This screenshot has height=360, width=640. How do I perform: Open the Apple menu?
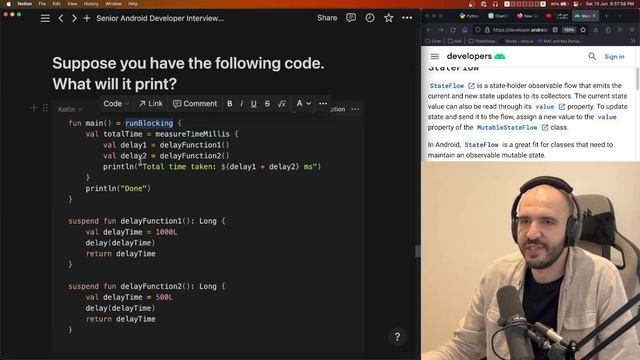point(8,4)
